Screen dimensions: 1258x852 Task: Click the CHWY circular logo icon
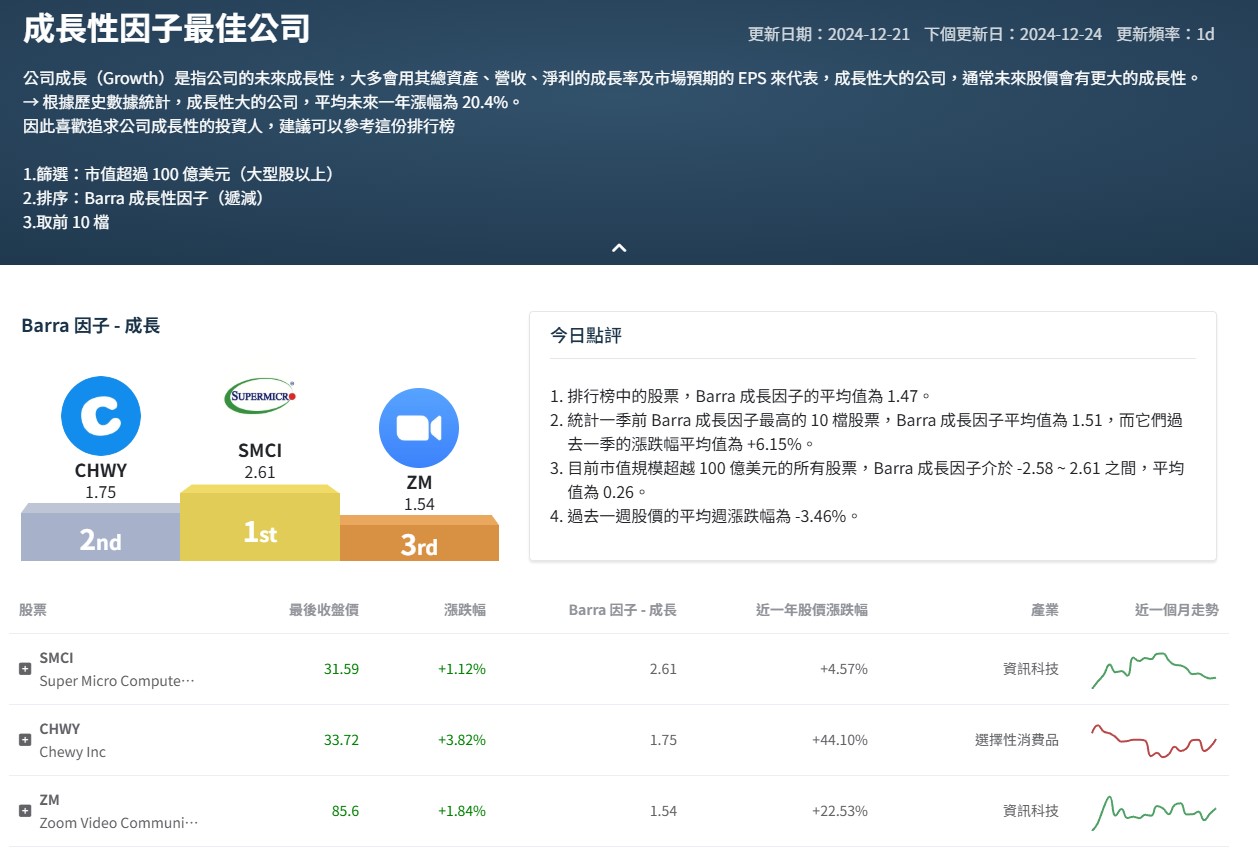coord(100,415)
